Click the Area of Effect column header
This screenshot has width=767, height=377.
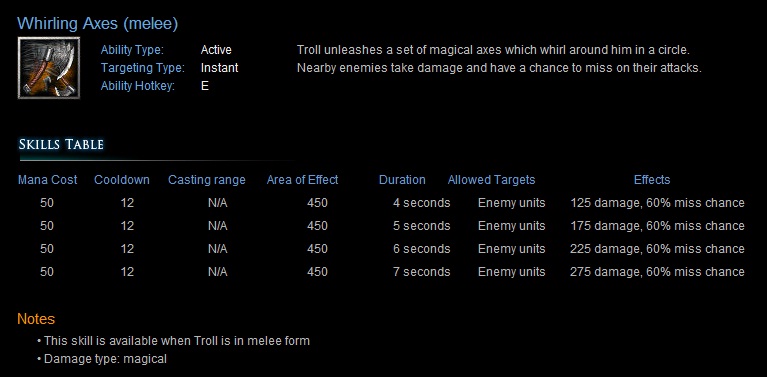coord(302,180)
